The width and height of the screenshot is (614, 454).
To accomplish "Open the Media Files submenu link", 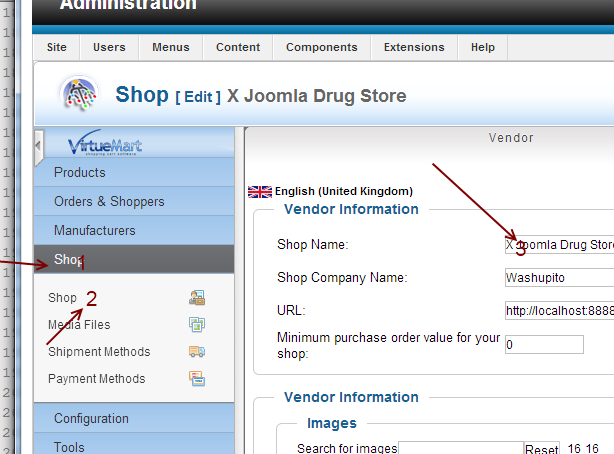I will point(79,325).
